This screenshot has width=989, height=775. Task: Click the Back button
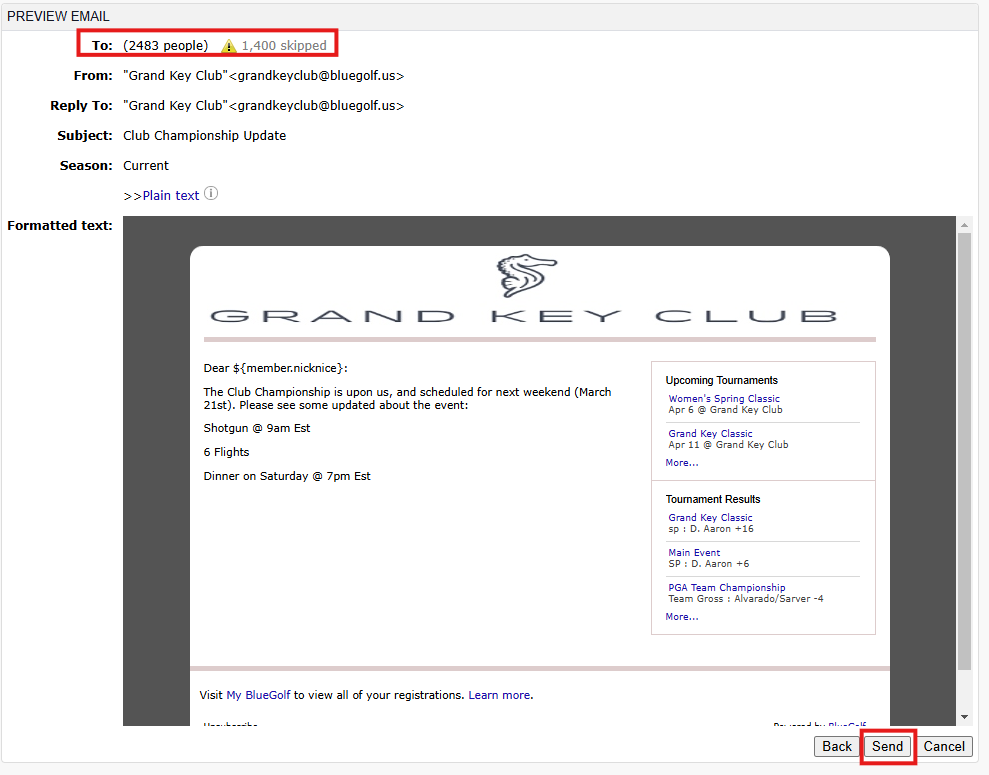pyautogui.click(x=836, y=747)
